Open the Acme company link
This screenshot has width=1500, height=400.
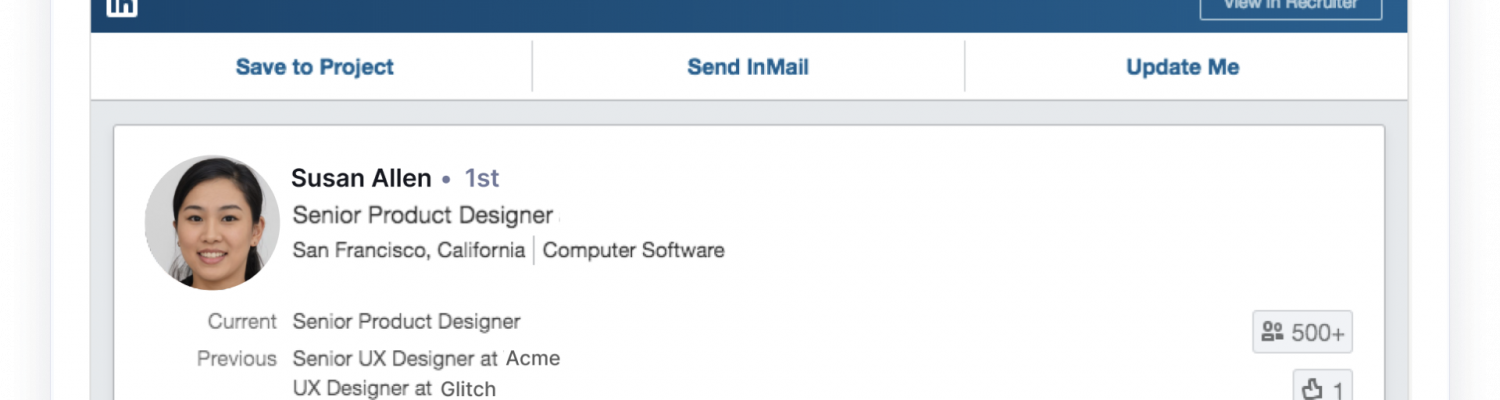[x=533, y=358]
